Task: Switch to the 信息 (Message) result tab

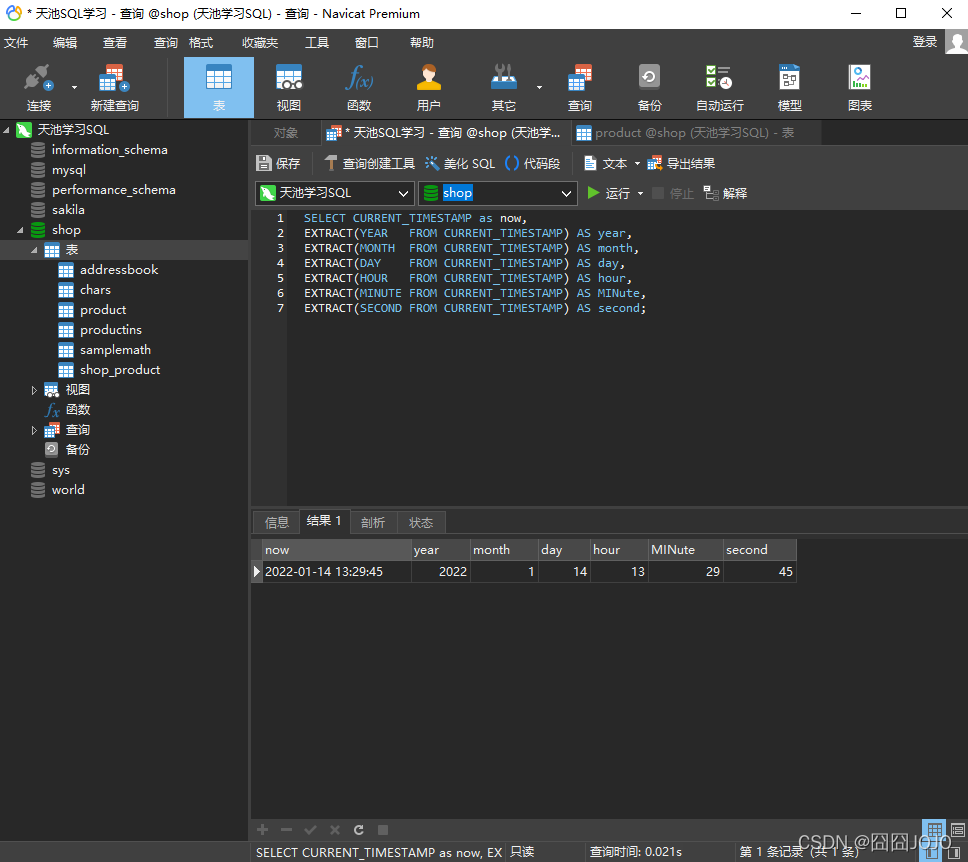Action: coord(277,522)
